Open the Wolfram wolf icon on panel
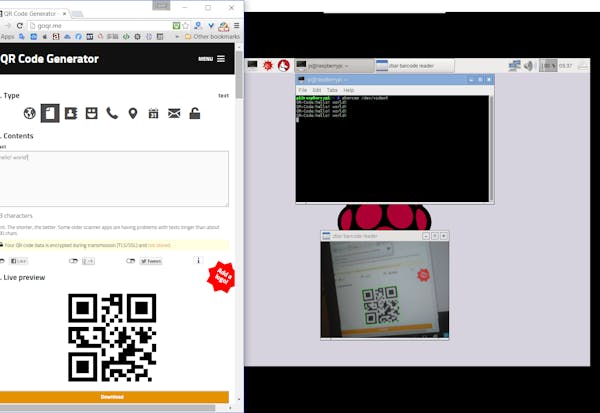 284,65
